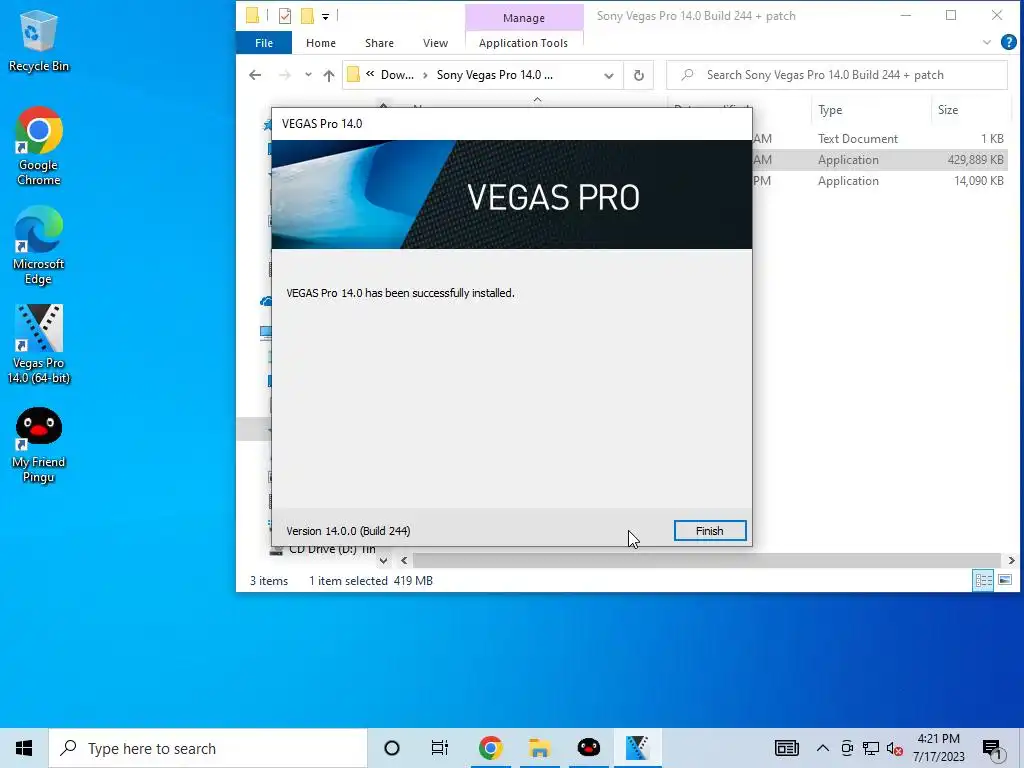
Task: Open the Windows Start menu
Action: [24, 748]
